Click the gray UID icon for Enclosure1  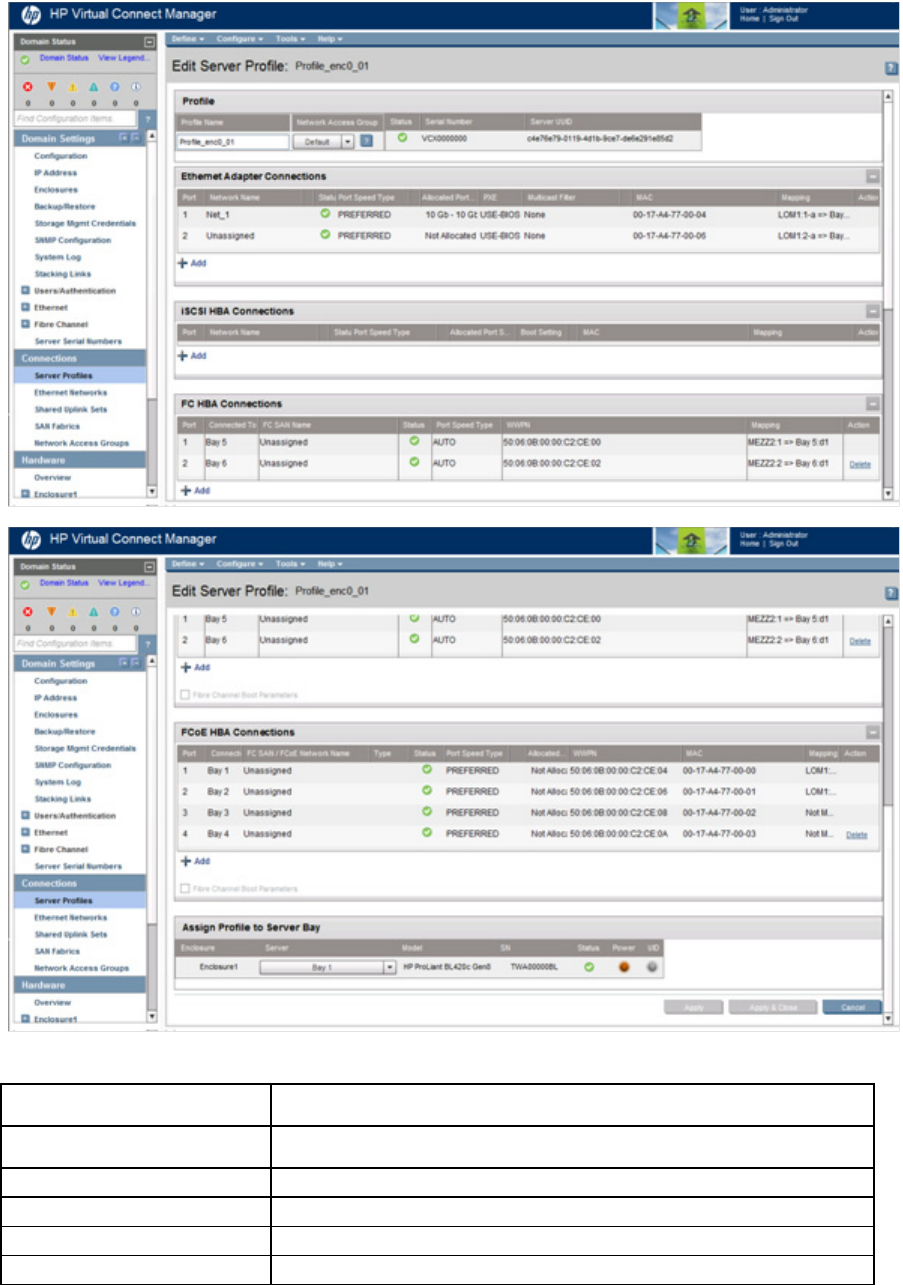(x=654, y=966)
